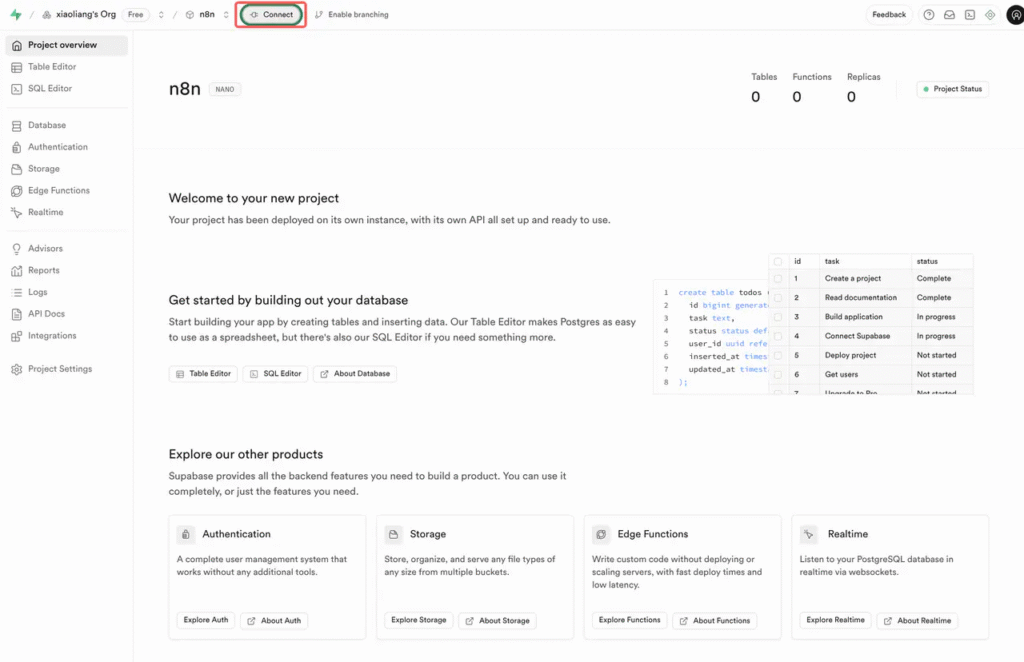Check the box for row 'Create a project'
Image resolution: width=1024 pixels, height=662 pixels.
(x=778, y=279)
